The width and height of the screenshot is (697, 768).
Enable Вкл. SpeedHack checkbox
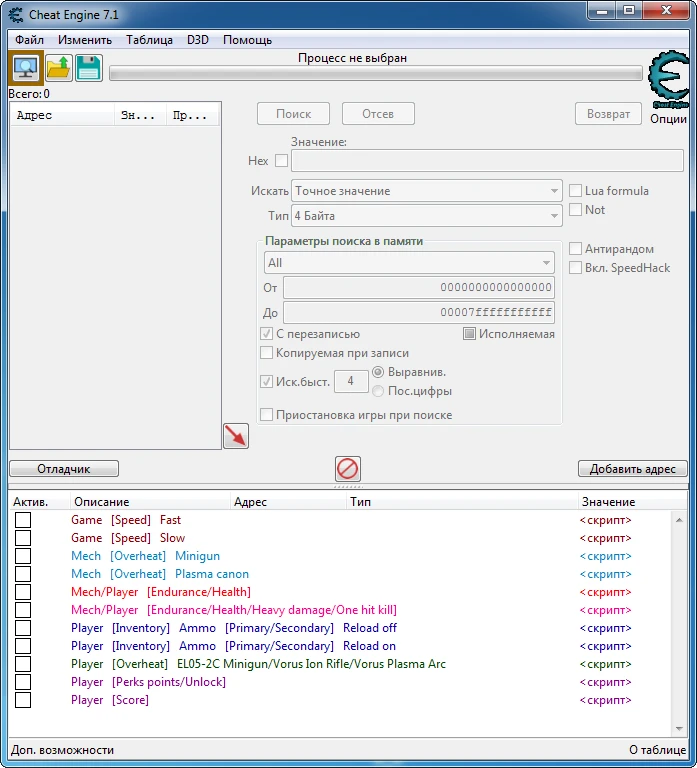pos(576,268)
